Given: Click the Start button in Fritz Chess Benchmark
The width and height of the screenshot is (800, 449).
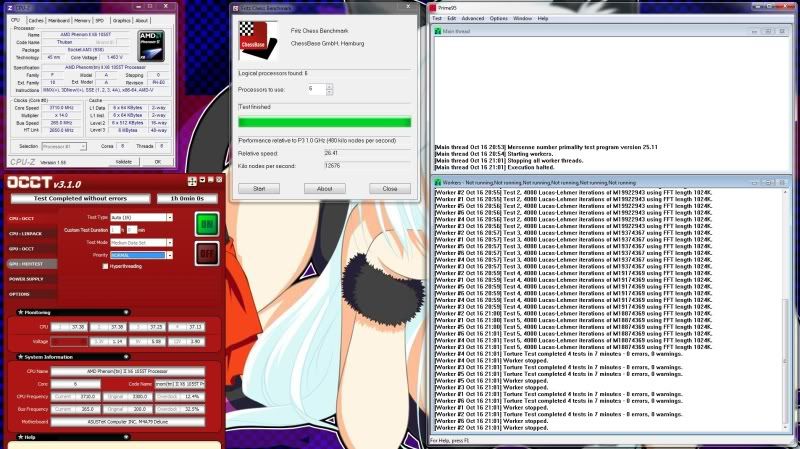Looking at the screenshot, I should pyautogui.click(x=259, y=189).
